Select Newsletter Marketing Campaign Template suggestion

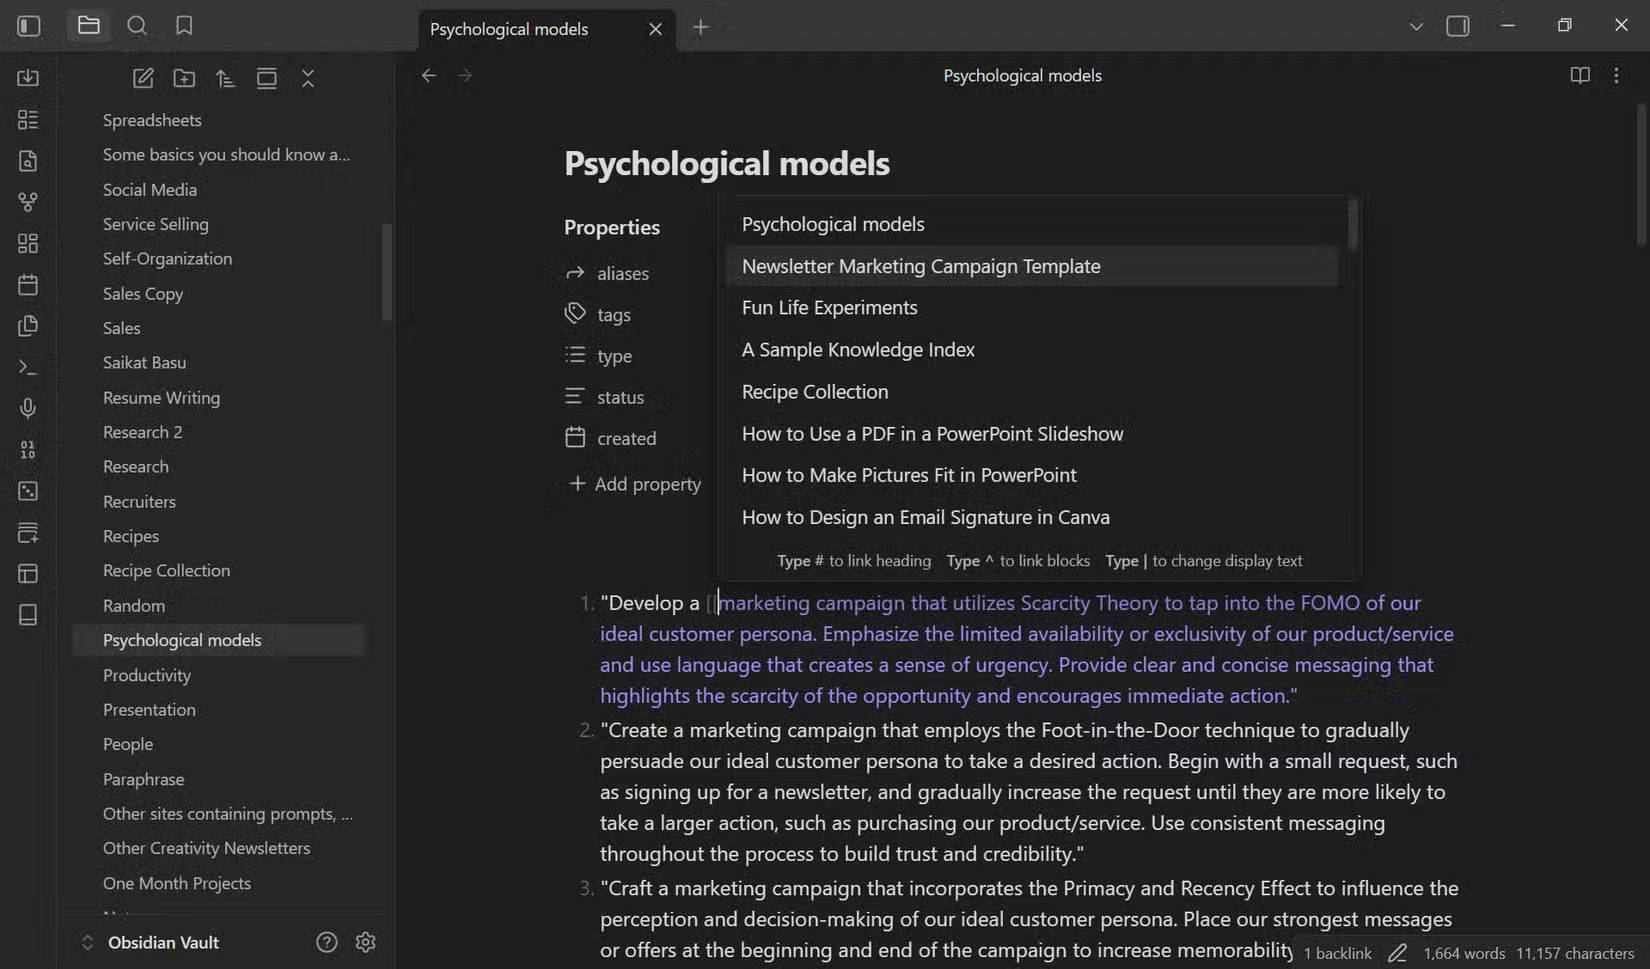click(1032, 266)
